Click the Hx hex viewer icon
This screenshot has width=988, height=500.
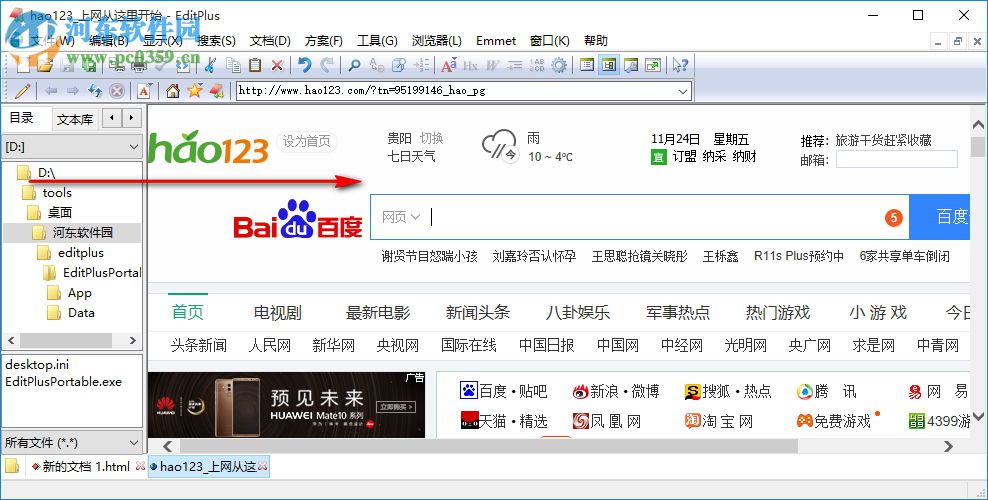(x=470, y=65)
